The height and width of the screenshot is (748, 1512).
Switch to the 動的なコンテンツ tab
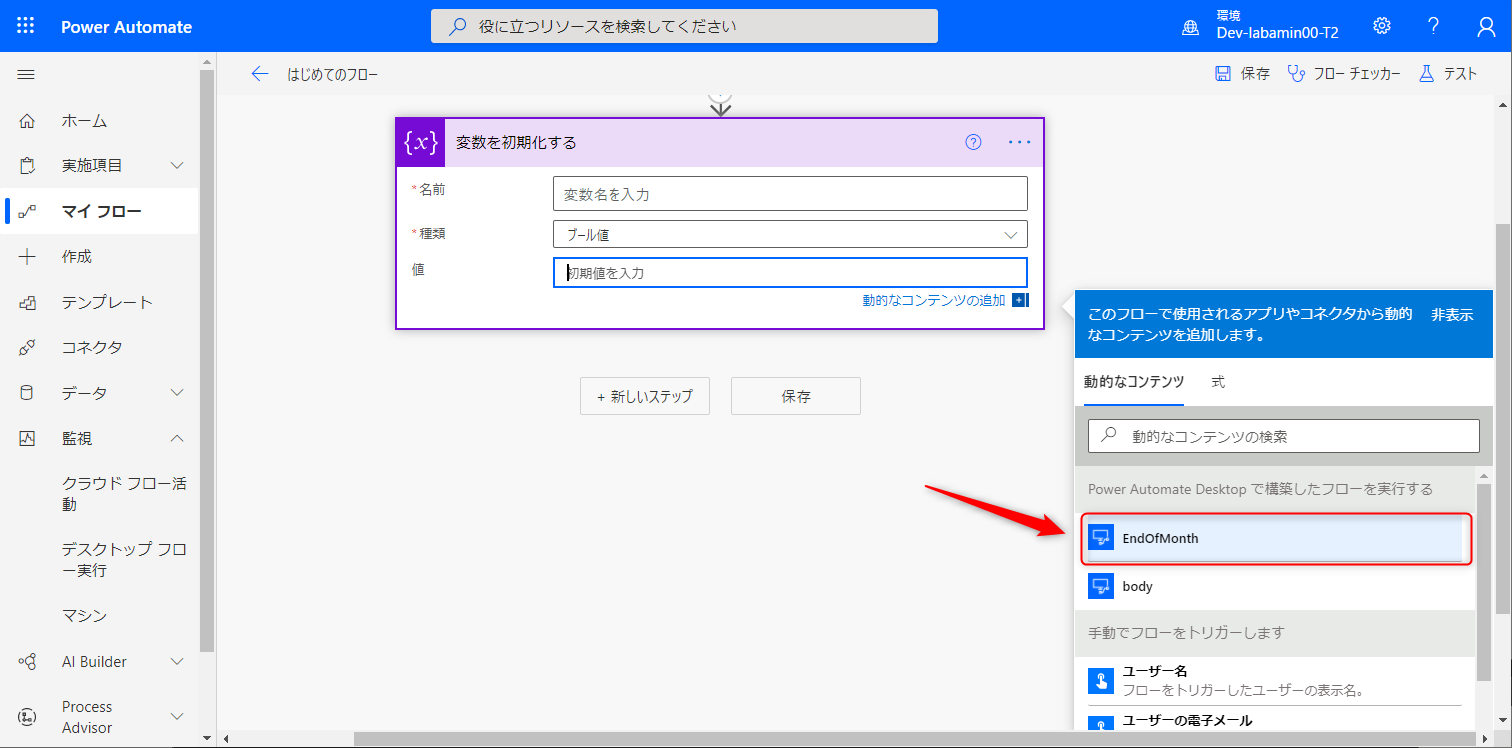tap(1134, 382)
